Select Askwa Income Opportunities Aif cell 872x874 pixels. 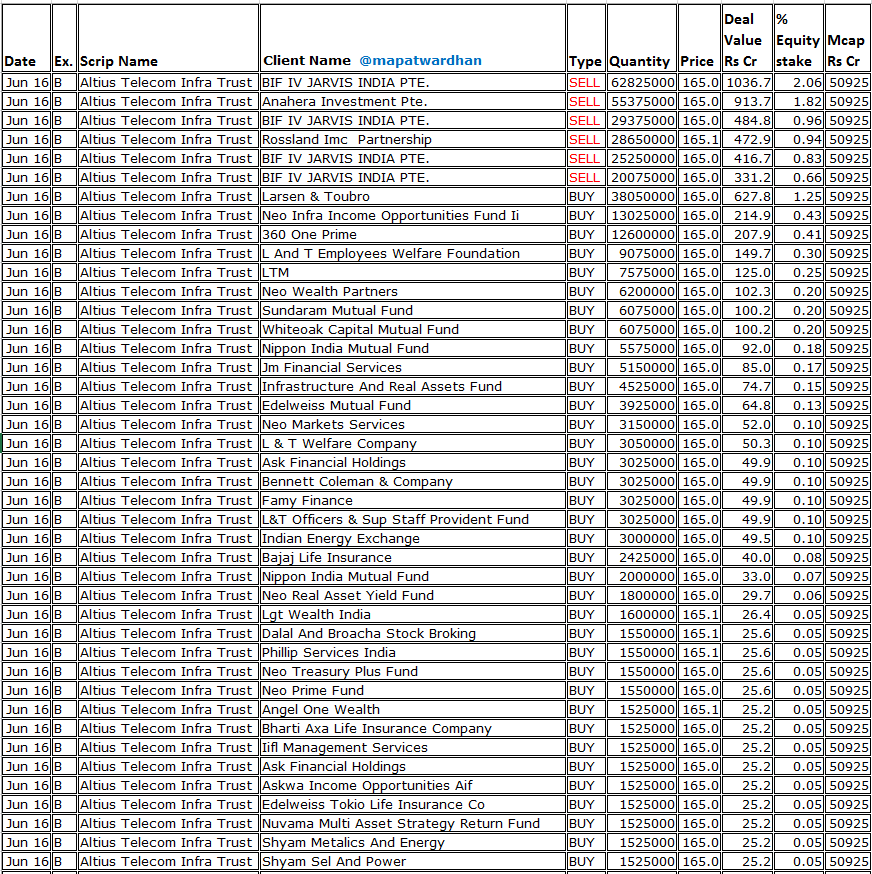[x=413, y=785]
